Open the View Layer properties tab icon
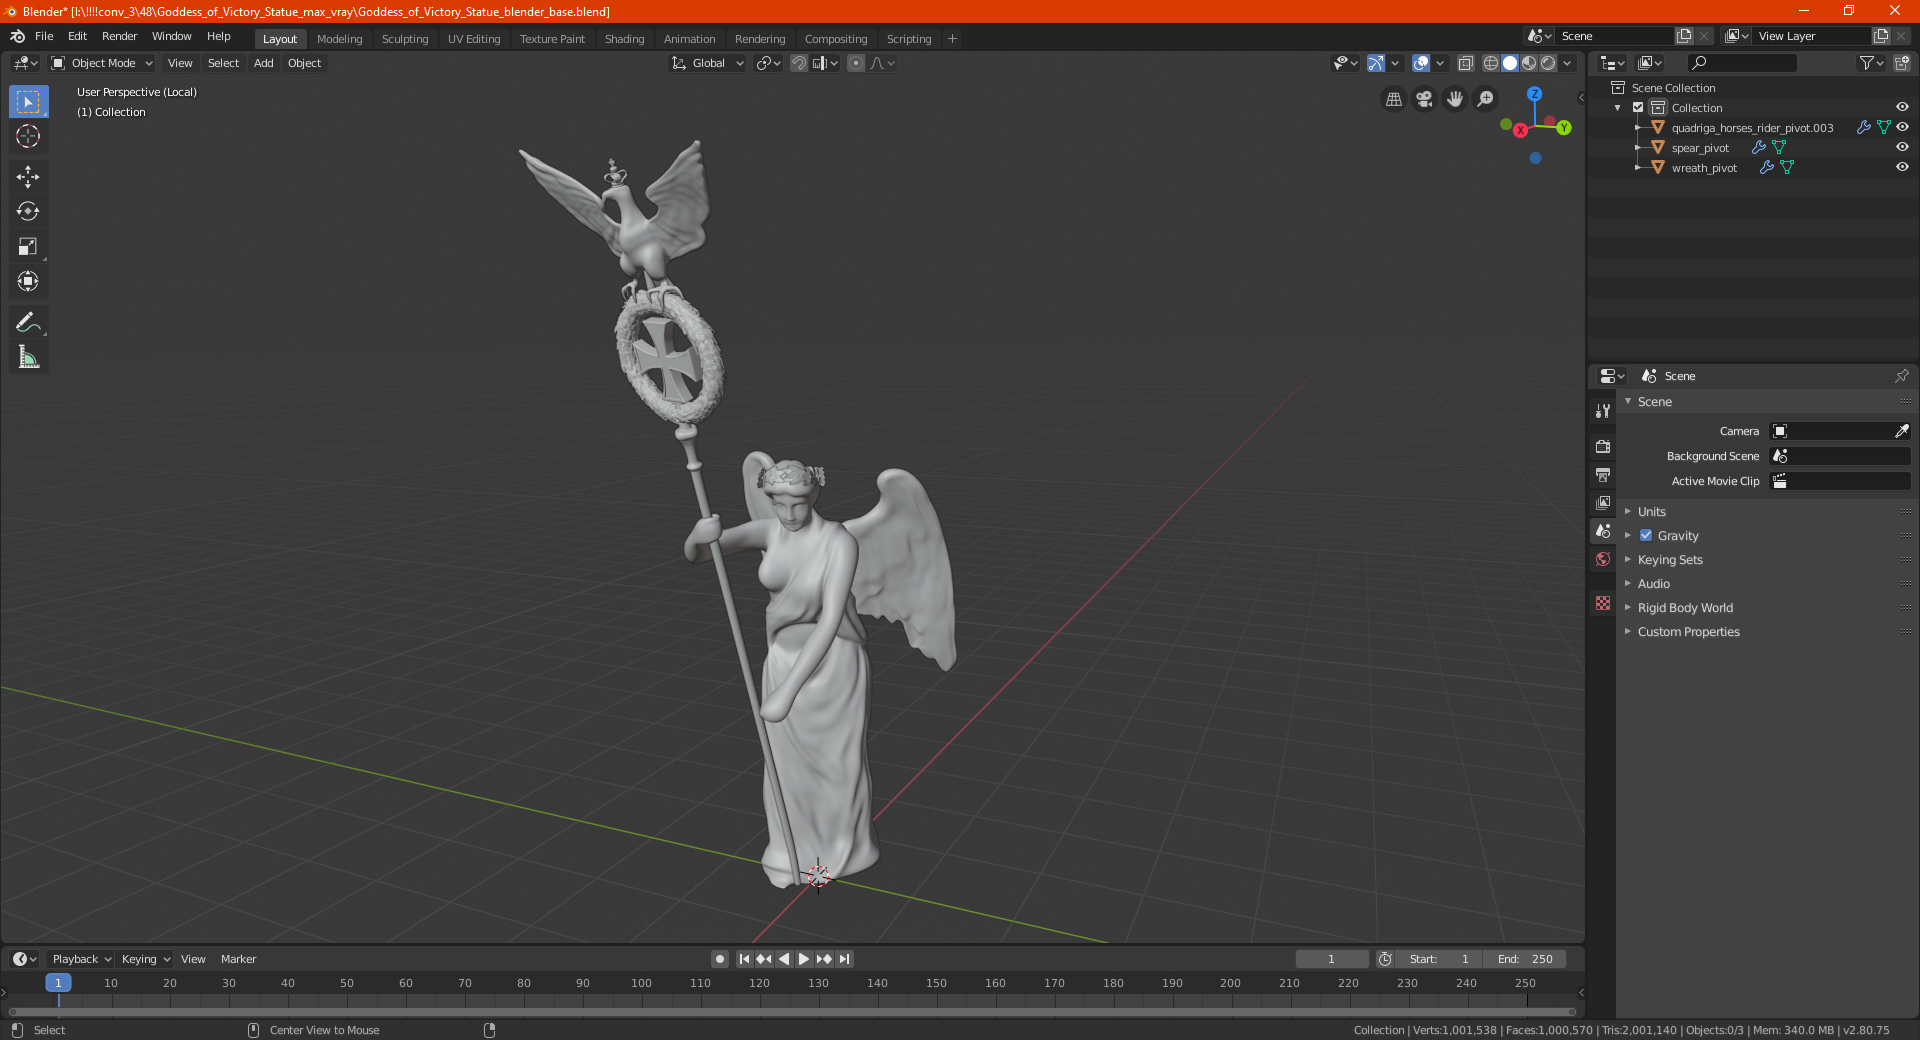This screenshot has width=1920, height=1040. tap(1603, 502)
